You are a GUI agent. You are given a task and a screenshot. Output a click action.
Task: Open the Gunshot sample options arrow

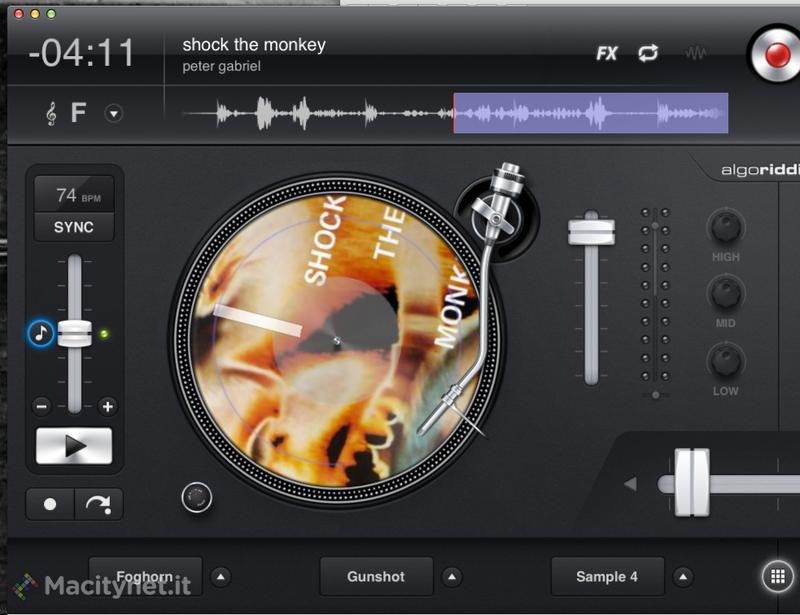452,577
